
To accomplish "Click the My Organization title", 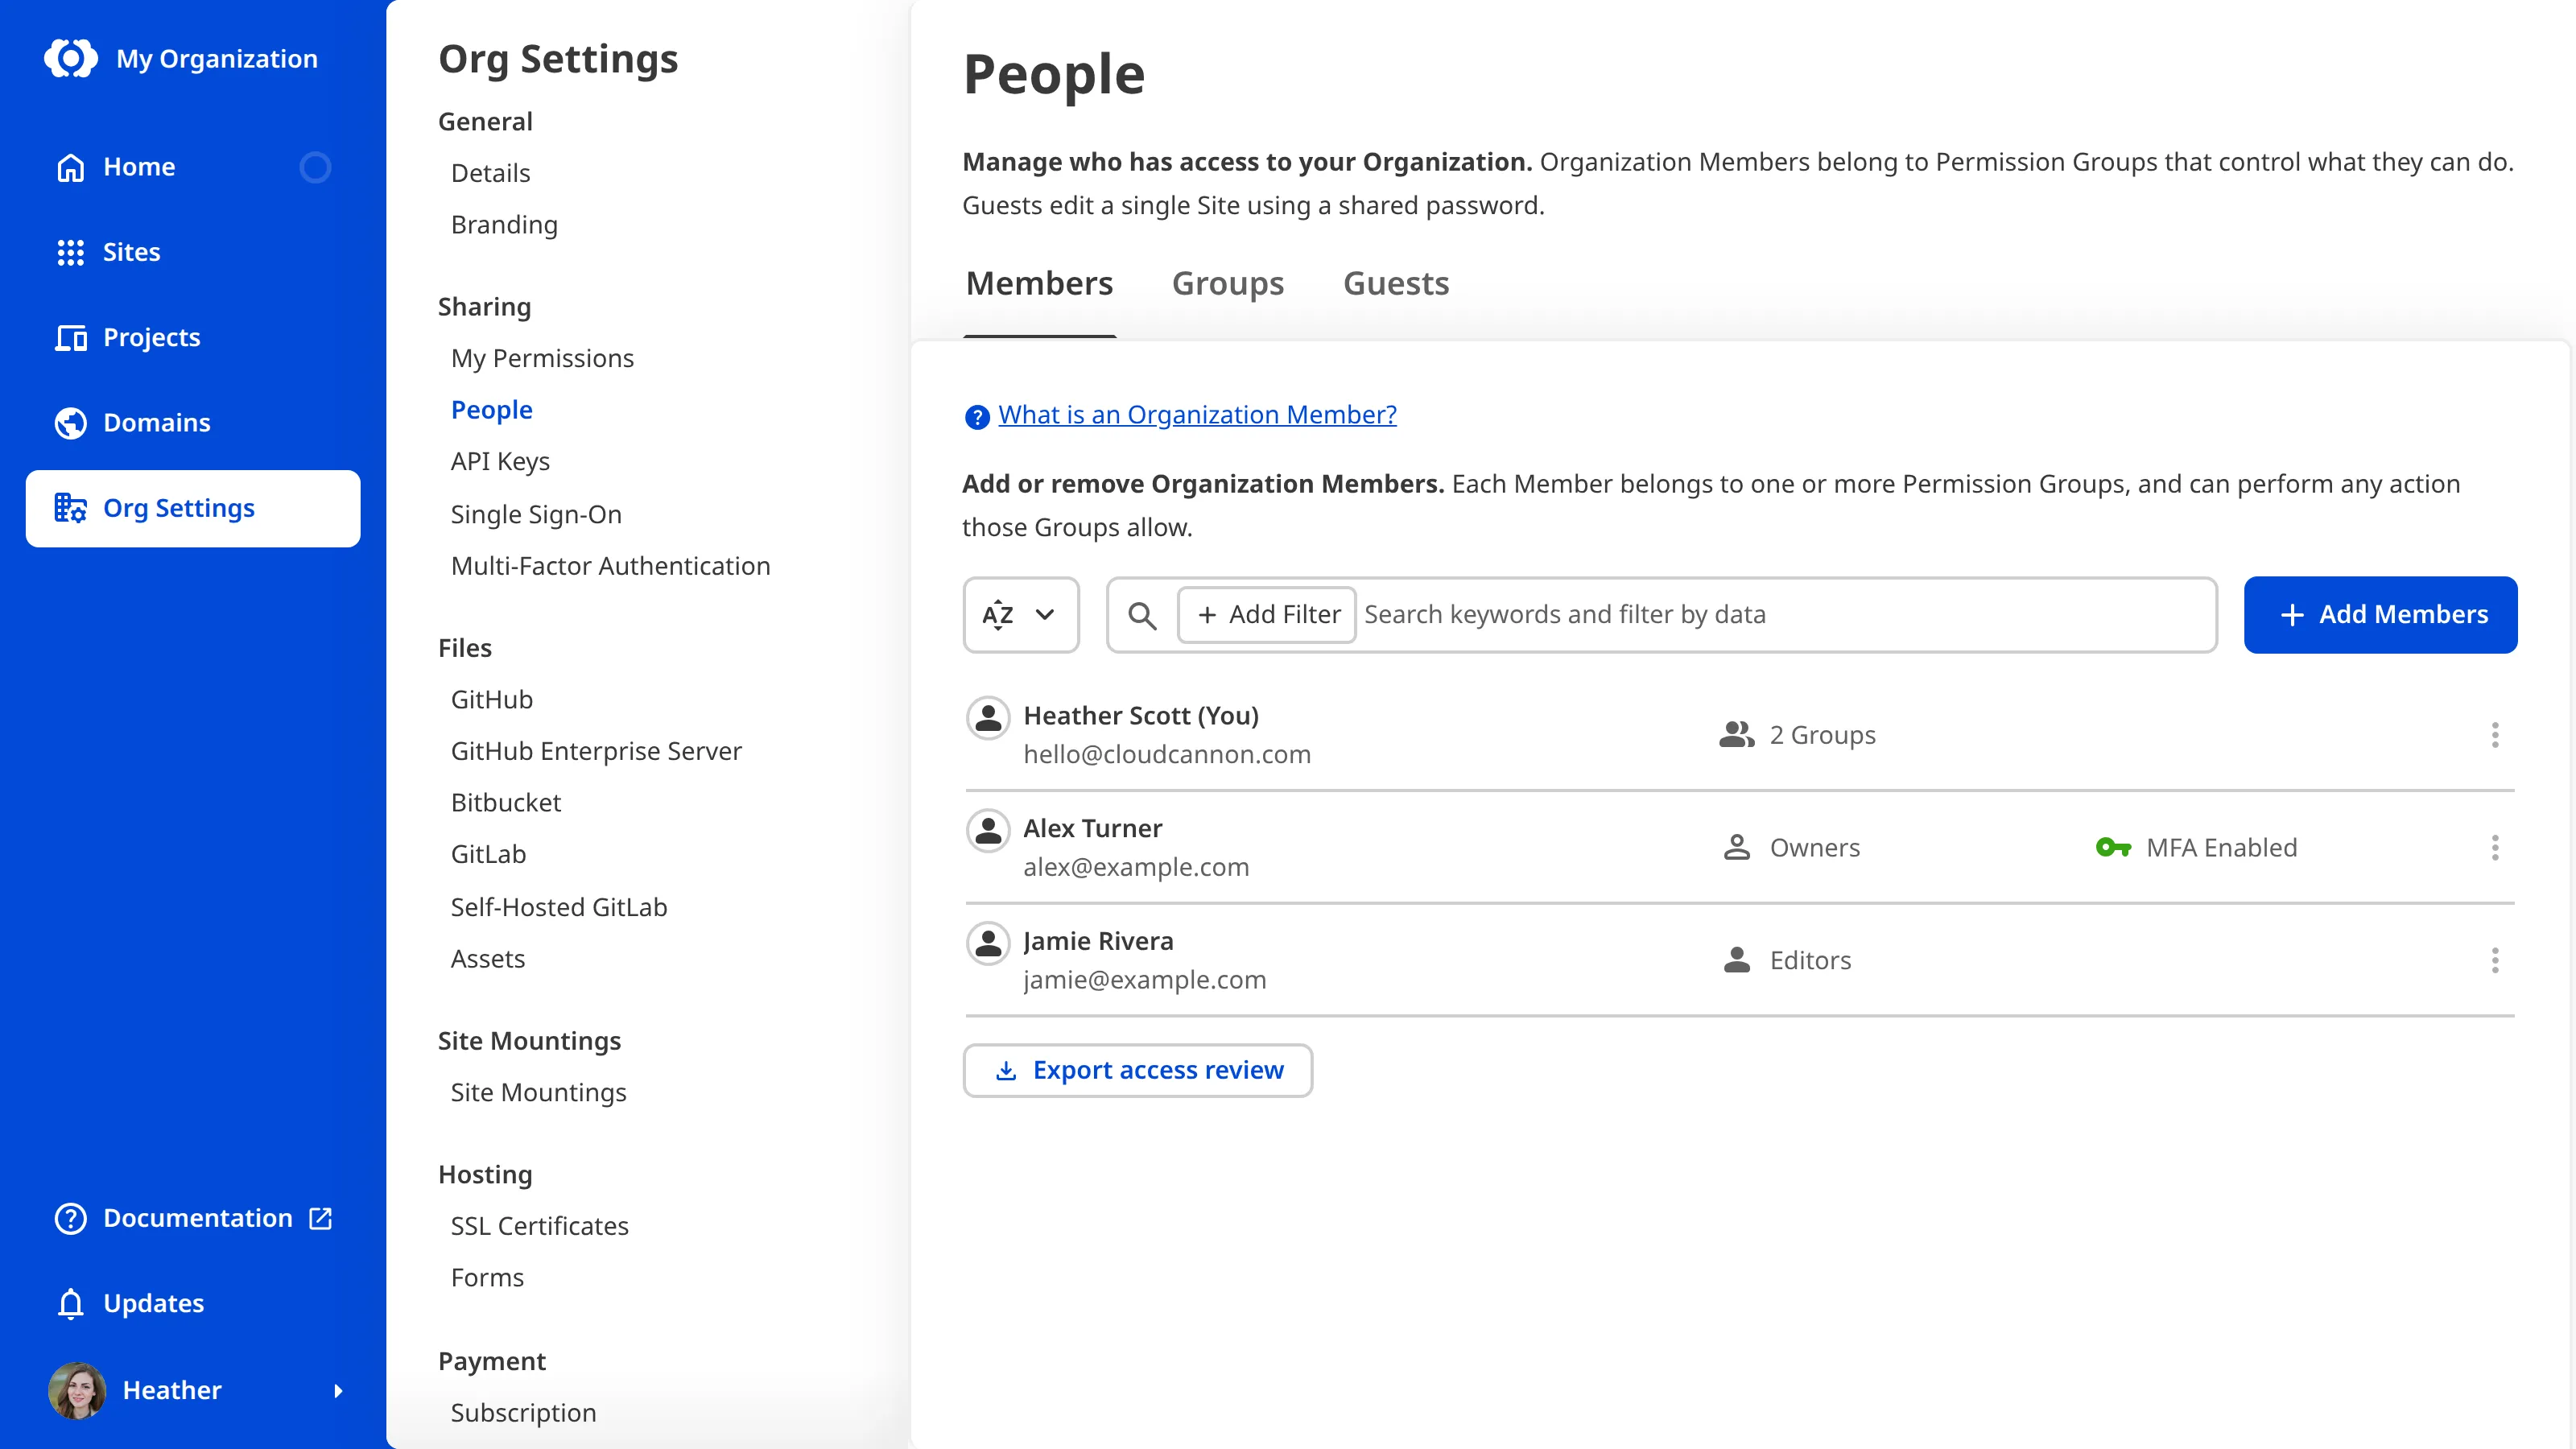I will [x=217, y=58].
